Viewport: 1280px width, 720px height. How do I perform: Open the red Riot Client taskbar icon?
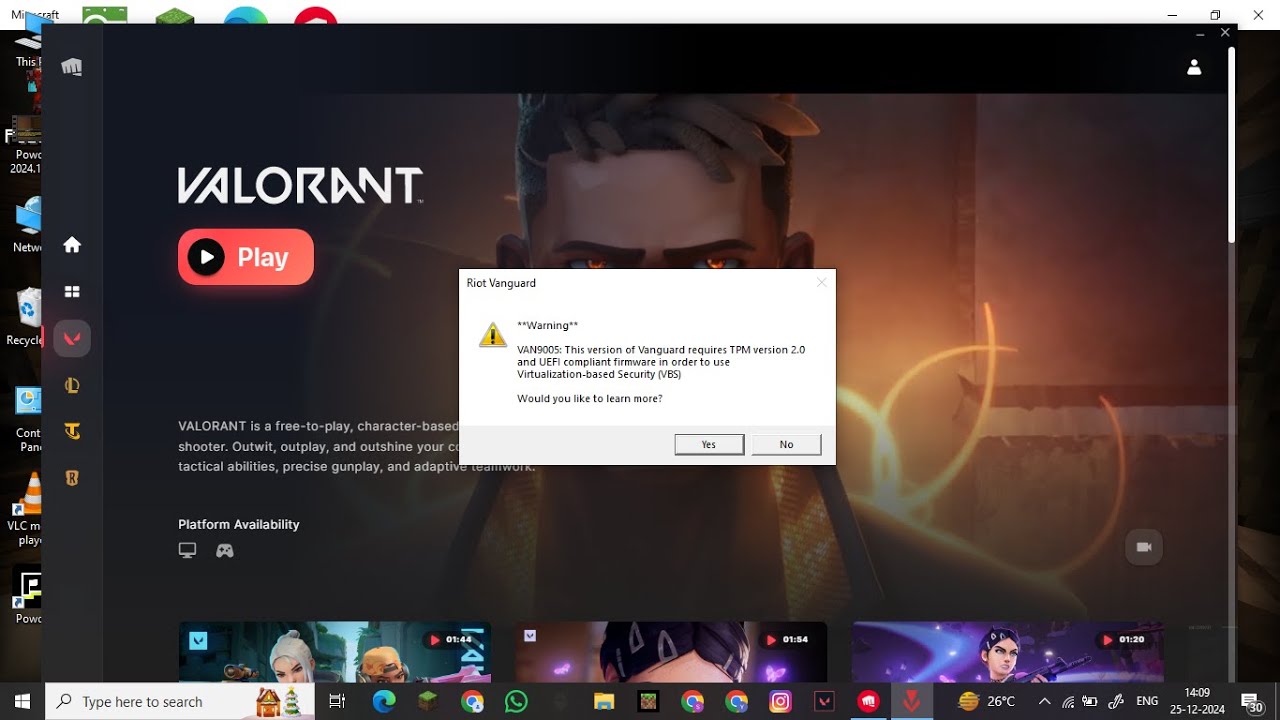click(867, 701)
